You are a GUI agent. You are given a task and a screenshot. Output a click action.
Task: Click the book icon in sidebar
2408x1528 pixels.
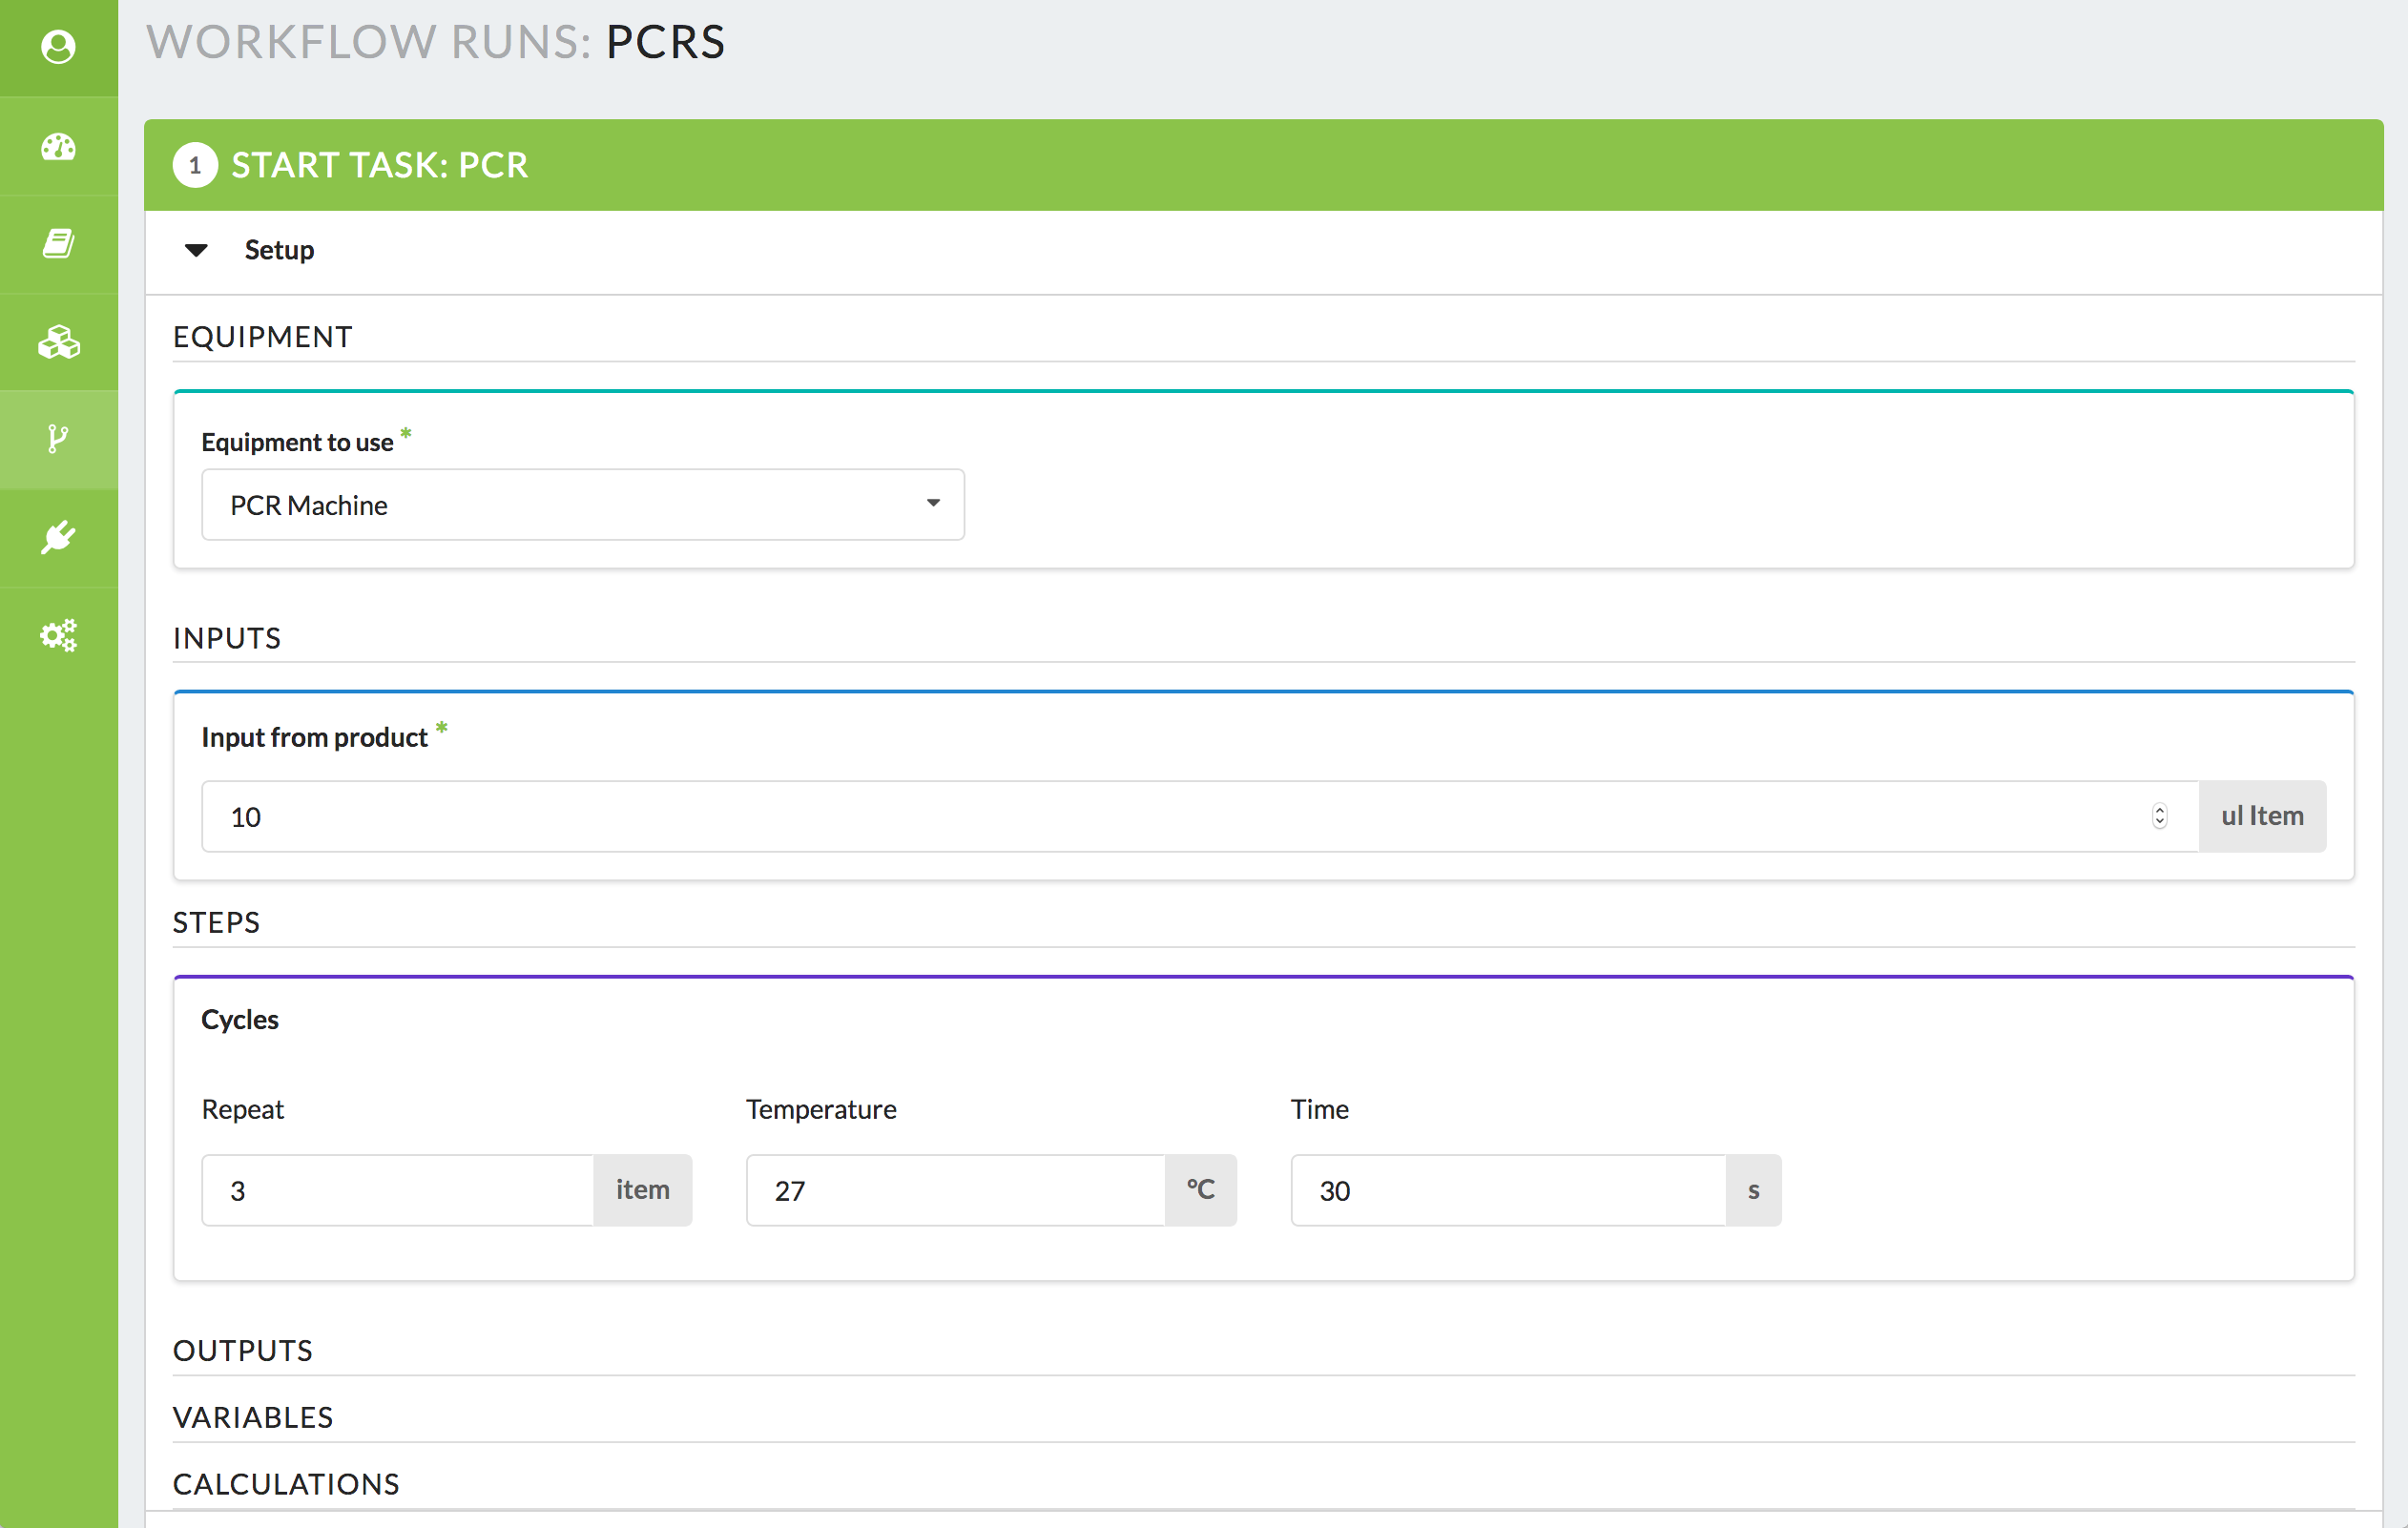(x=58, y=243)
